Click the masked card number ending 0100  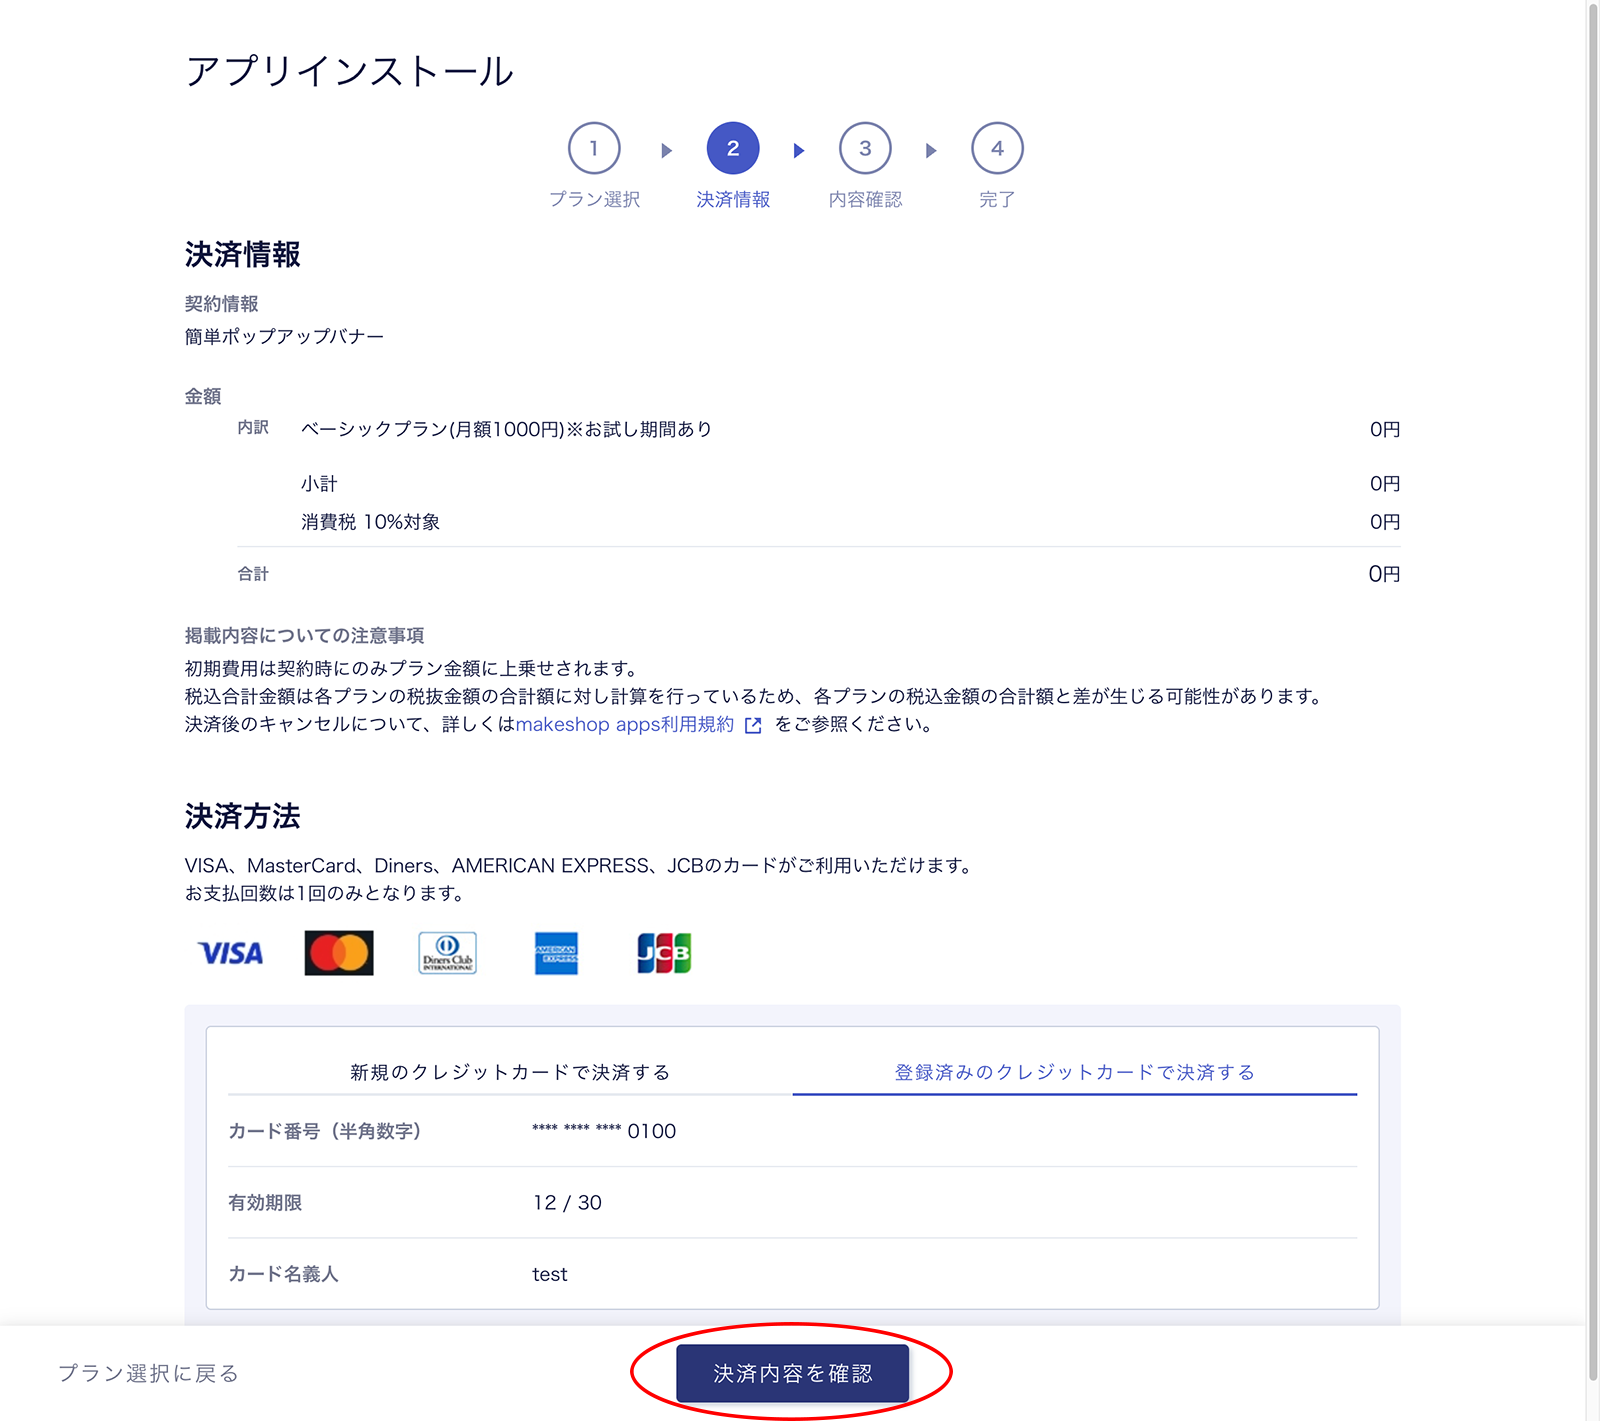point(604,1131)
